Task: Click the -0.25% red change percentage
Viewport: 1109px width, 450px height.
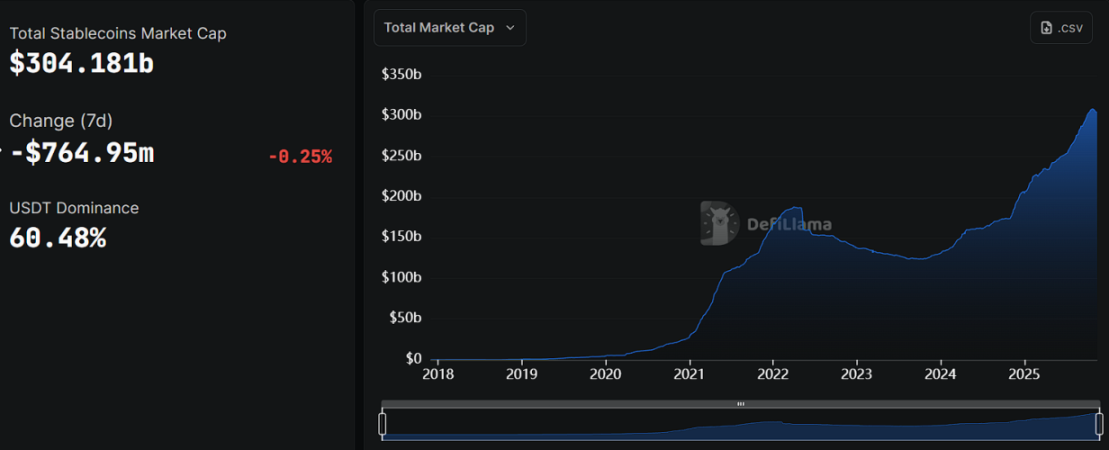Action: (x=300, y=156)
